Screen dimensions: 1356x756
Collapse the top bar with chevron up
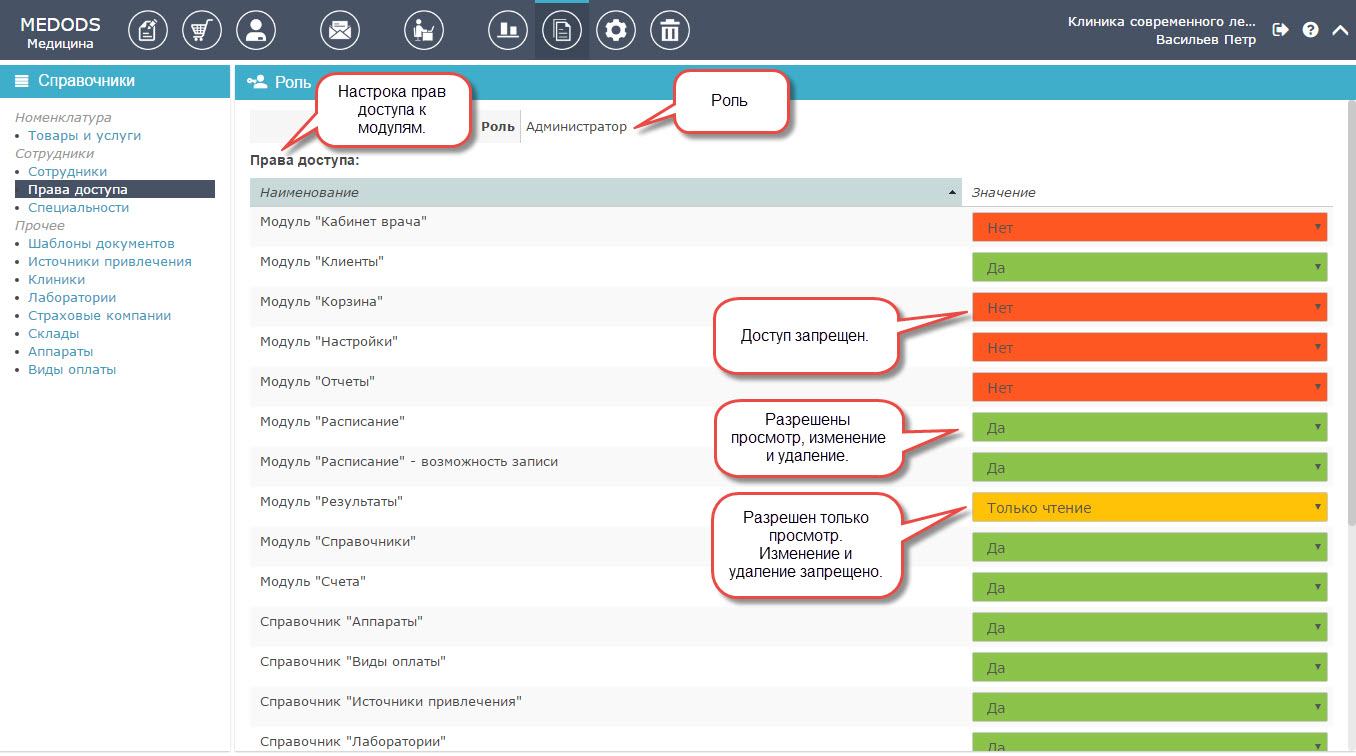pos(1340,30)
